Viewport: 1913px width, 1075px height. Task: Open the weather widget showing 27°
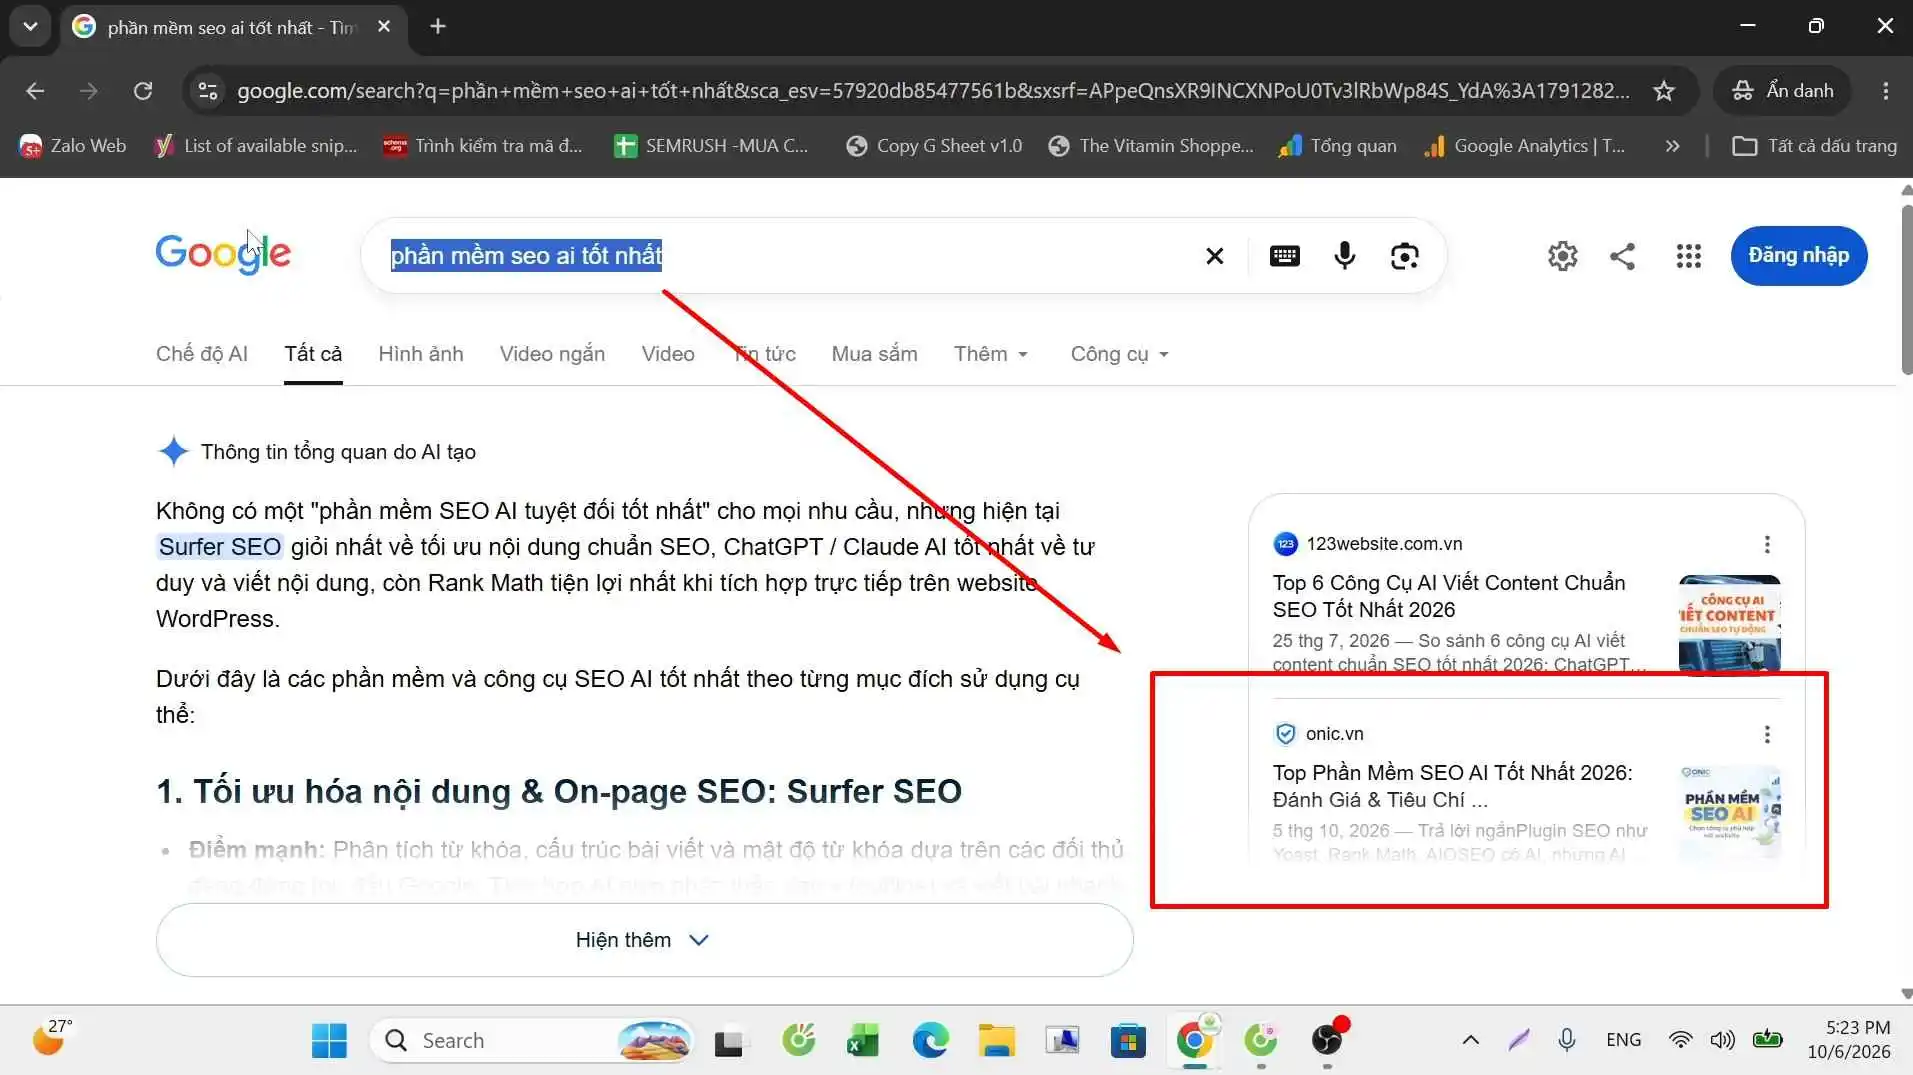(x=52, y=1040)
